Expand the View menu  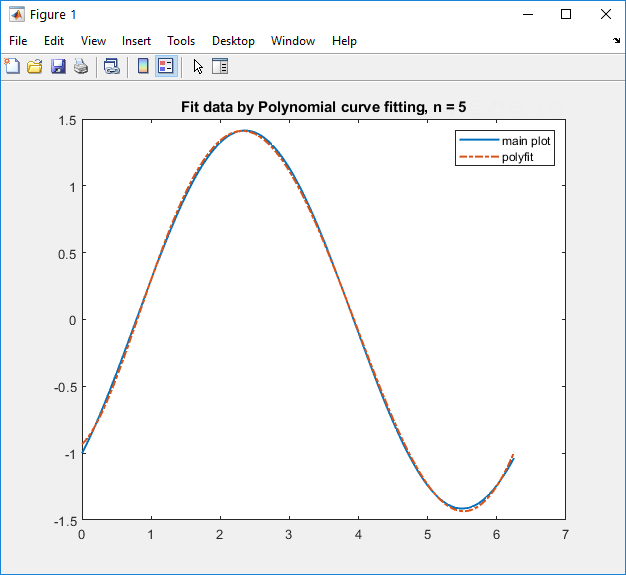point(93,41)
